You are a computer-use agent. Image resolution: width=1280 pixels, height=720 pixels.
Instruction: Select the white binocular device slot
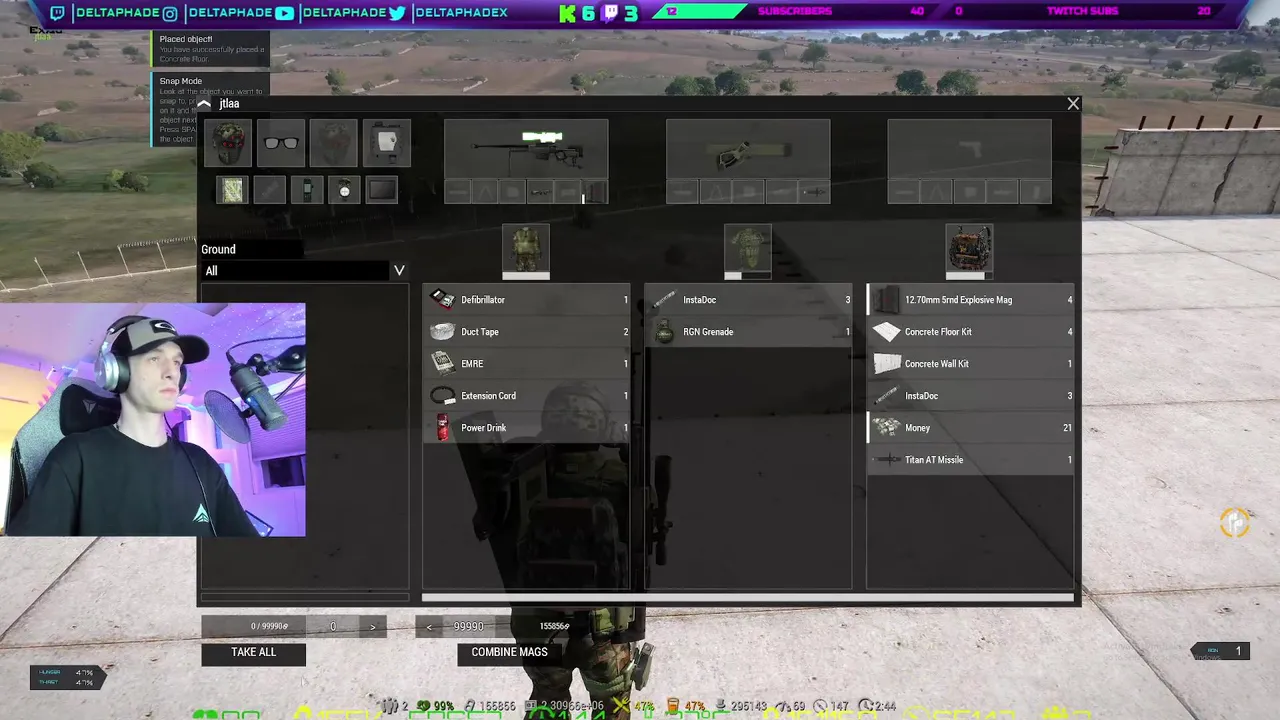[x=386, y=143]
